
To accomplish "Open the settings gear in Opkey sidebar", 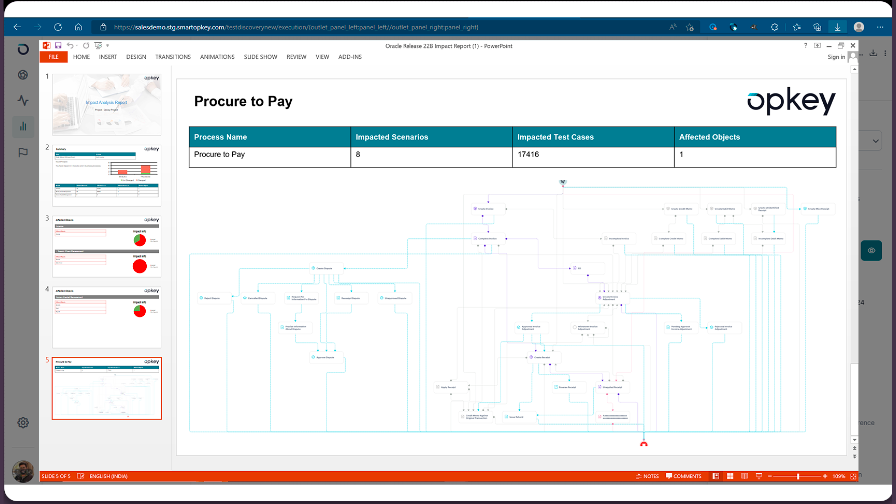I will [x=23, y=423].
